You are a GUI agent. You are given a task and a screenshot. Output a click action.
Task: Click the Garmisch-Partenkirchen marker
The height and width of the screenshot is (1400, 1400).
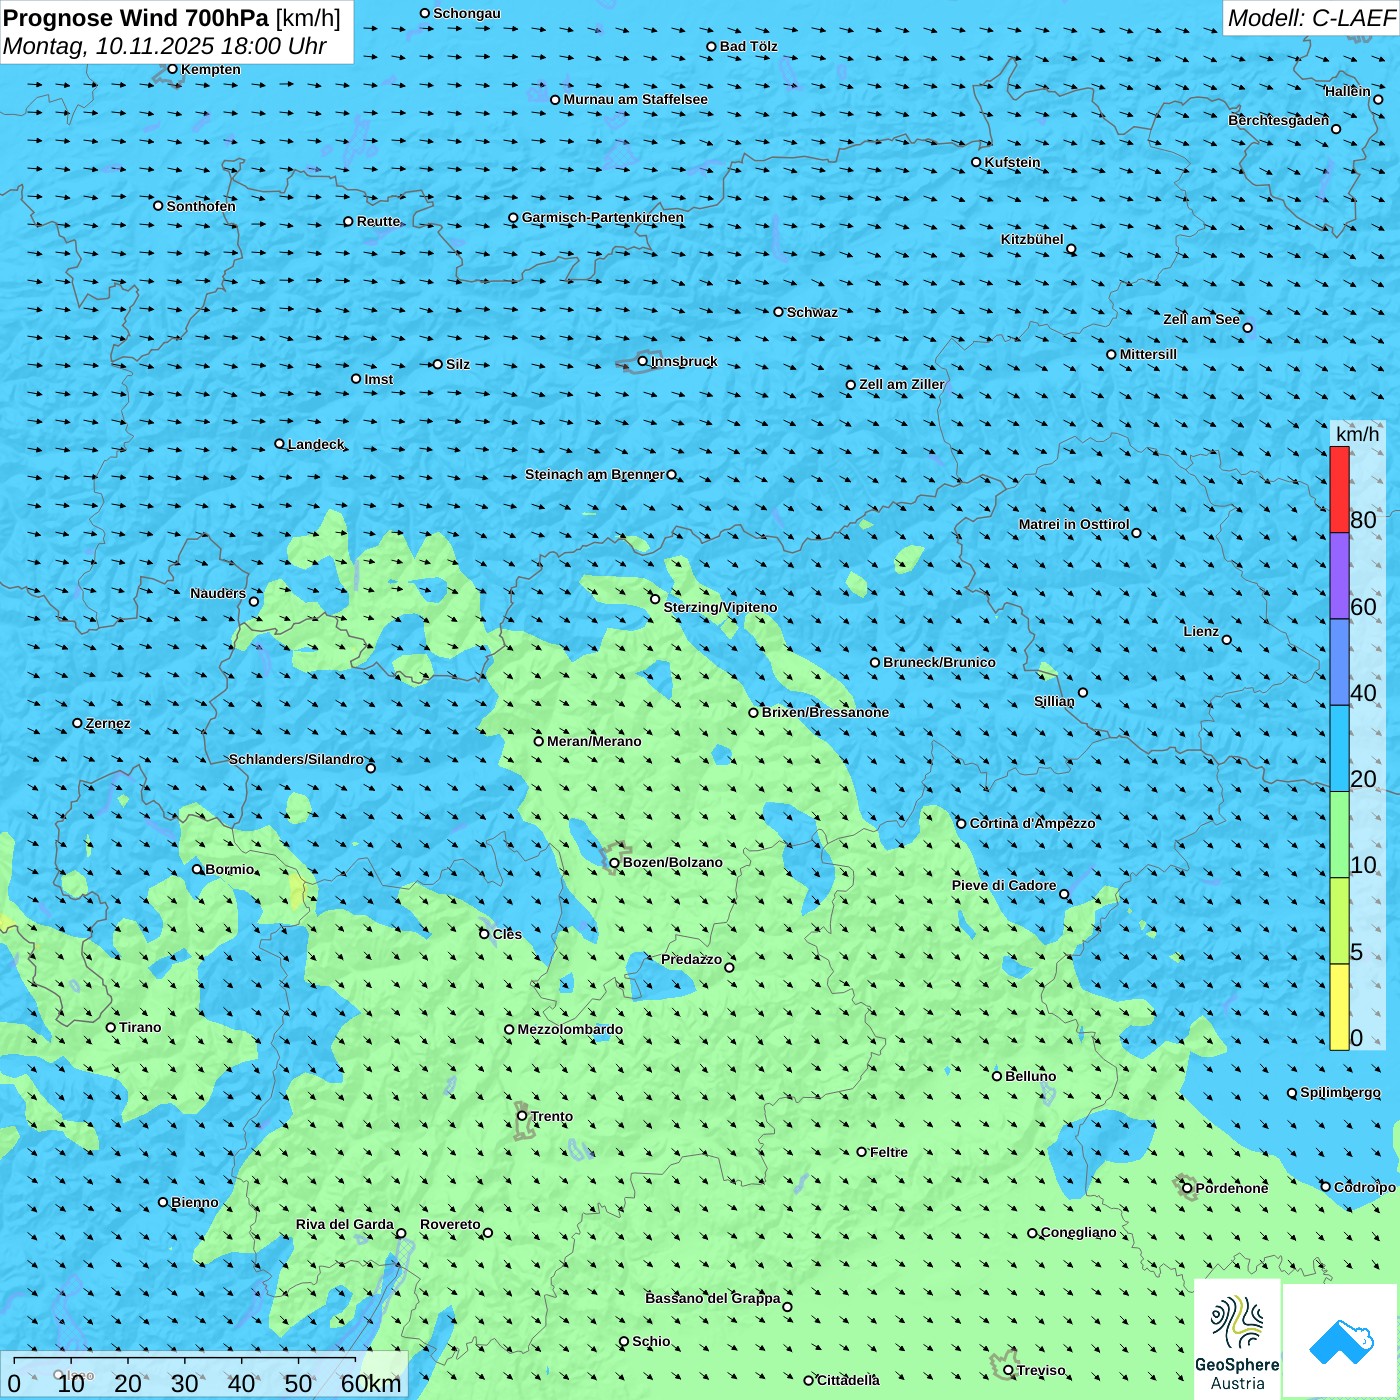(x=513, y=217)
